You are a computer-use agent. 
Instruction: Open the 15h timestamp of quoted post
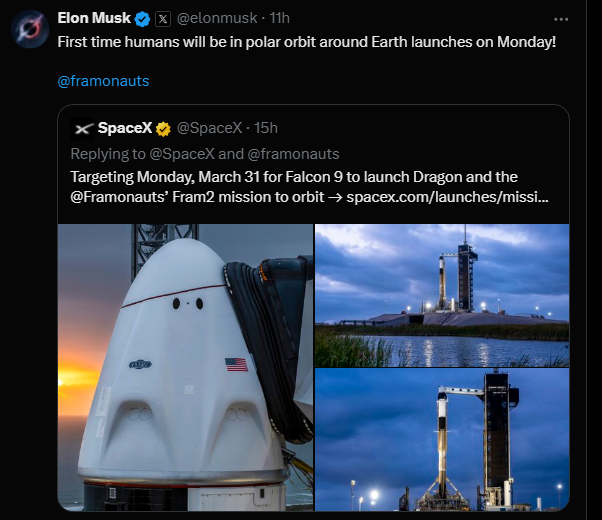tap(266, 128)
